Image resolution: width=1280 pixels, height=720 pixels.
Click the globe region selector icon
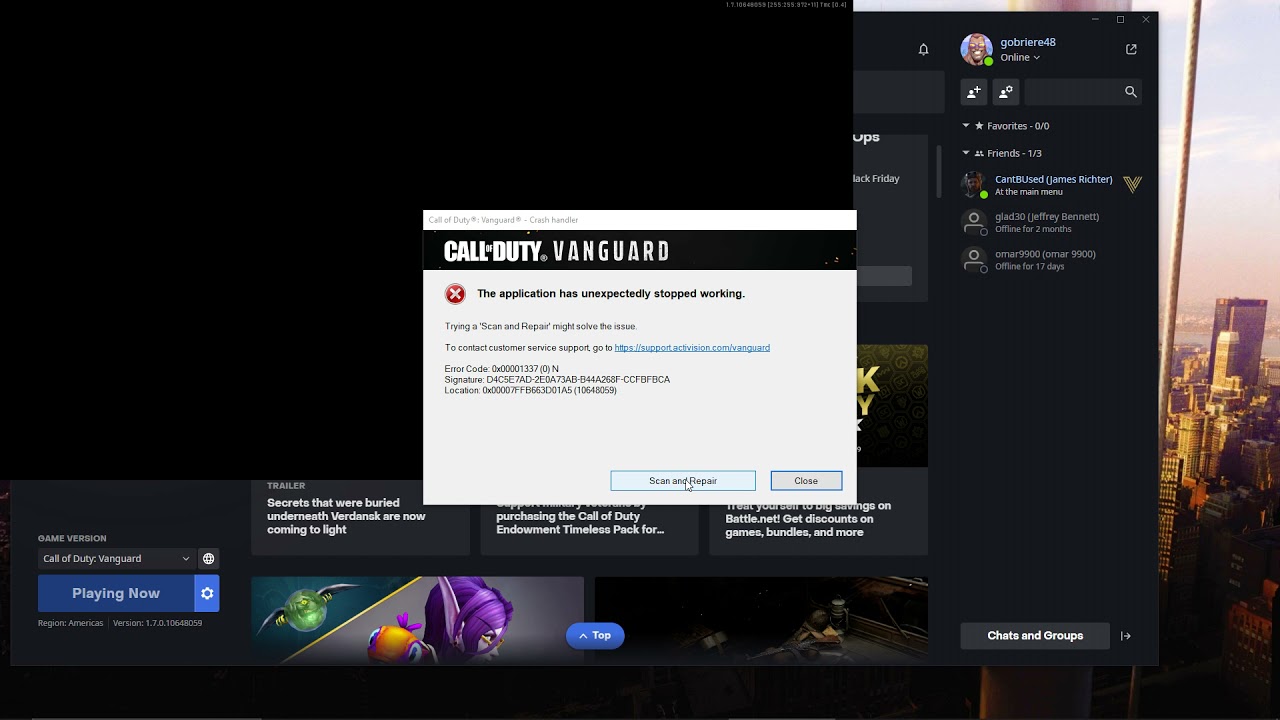(x=208, y=559)
